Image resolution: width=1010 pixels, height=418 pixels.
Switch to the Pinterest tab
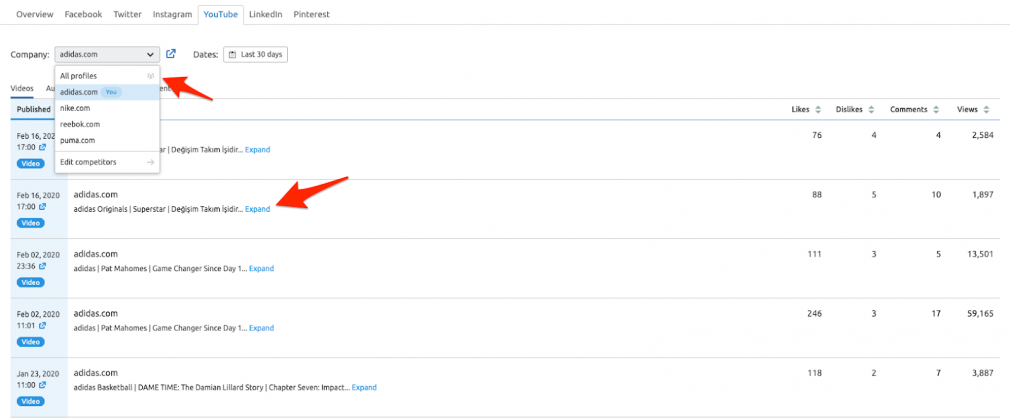click(x=312, y=14)
